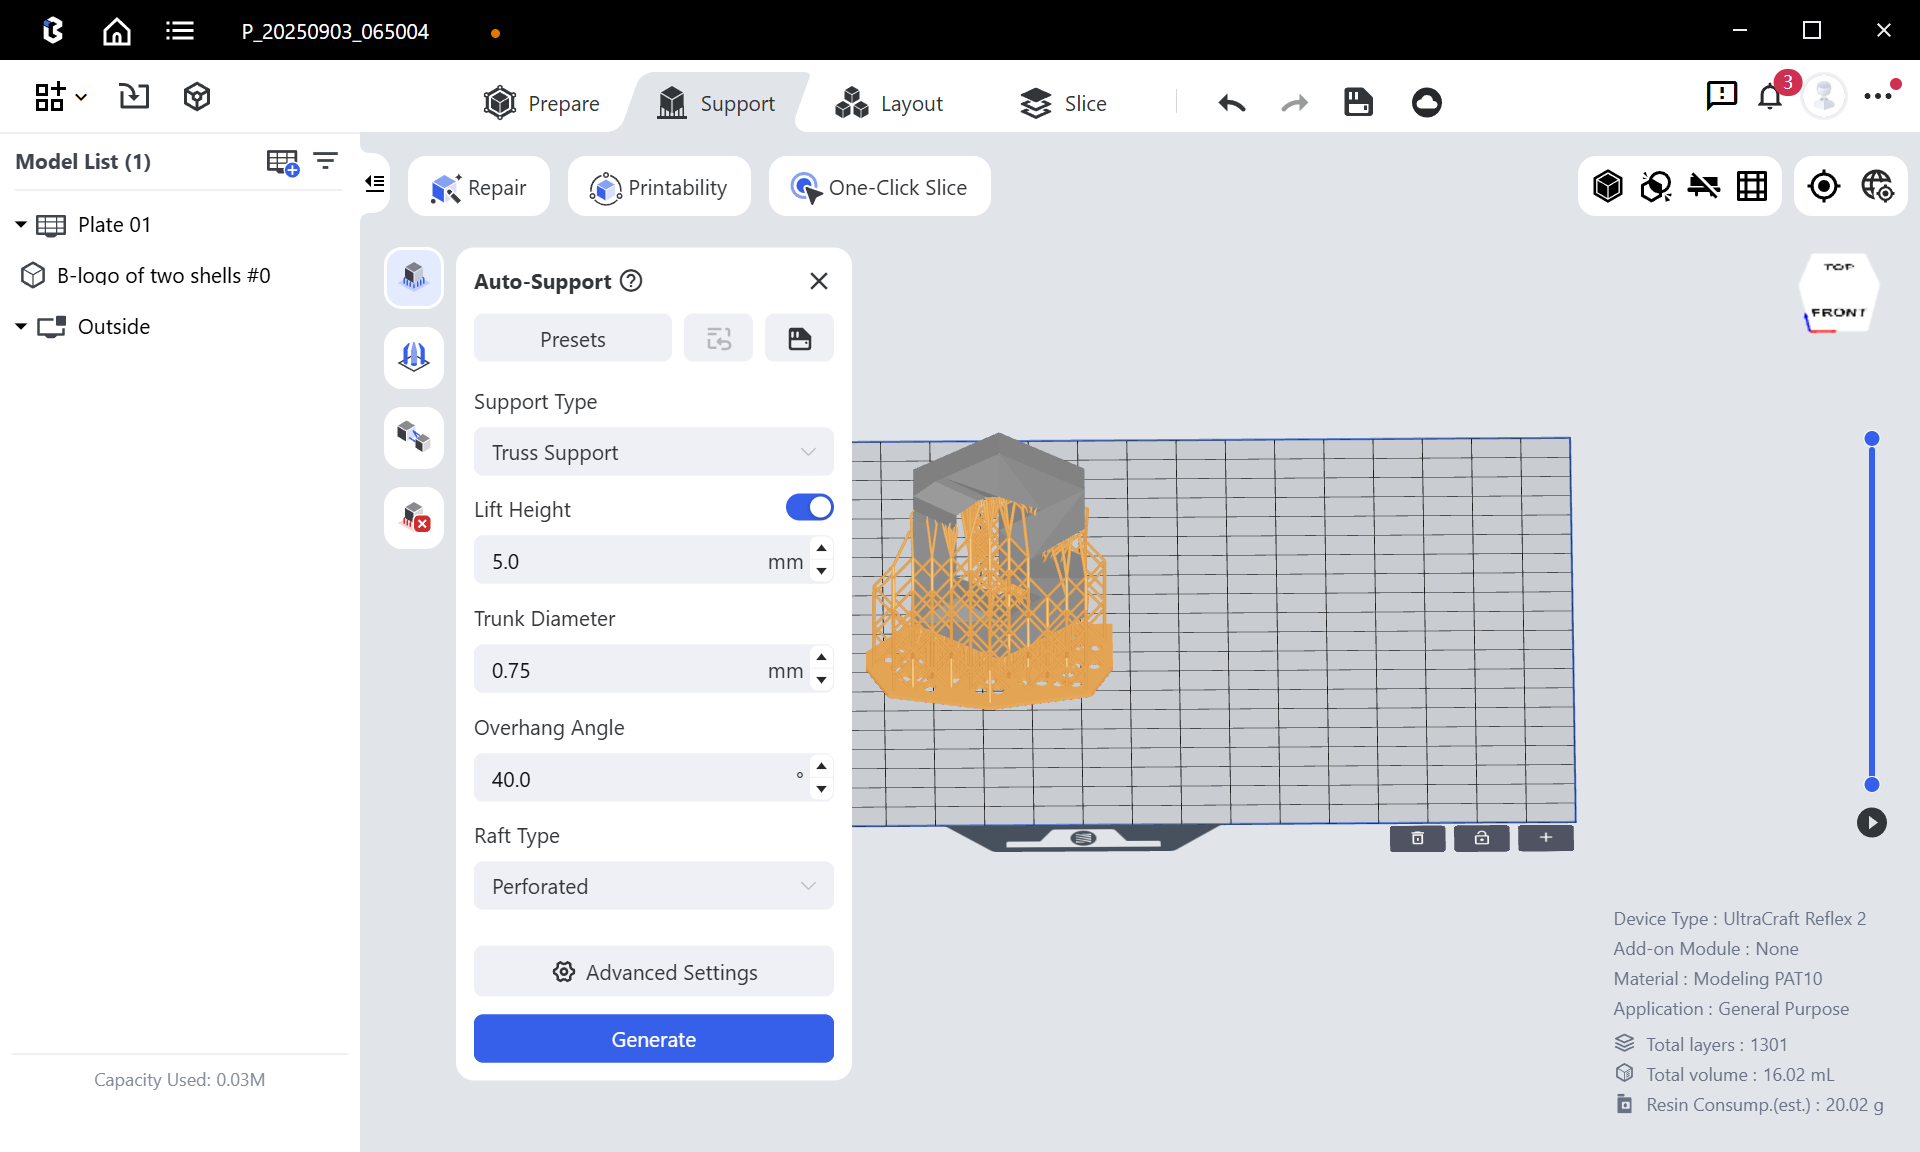Click the save preset icon
The image size is (1920, 1152).
coord(799,339)
